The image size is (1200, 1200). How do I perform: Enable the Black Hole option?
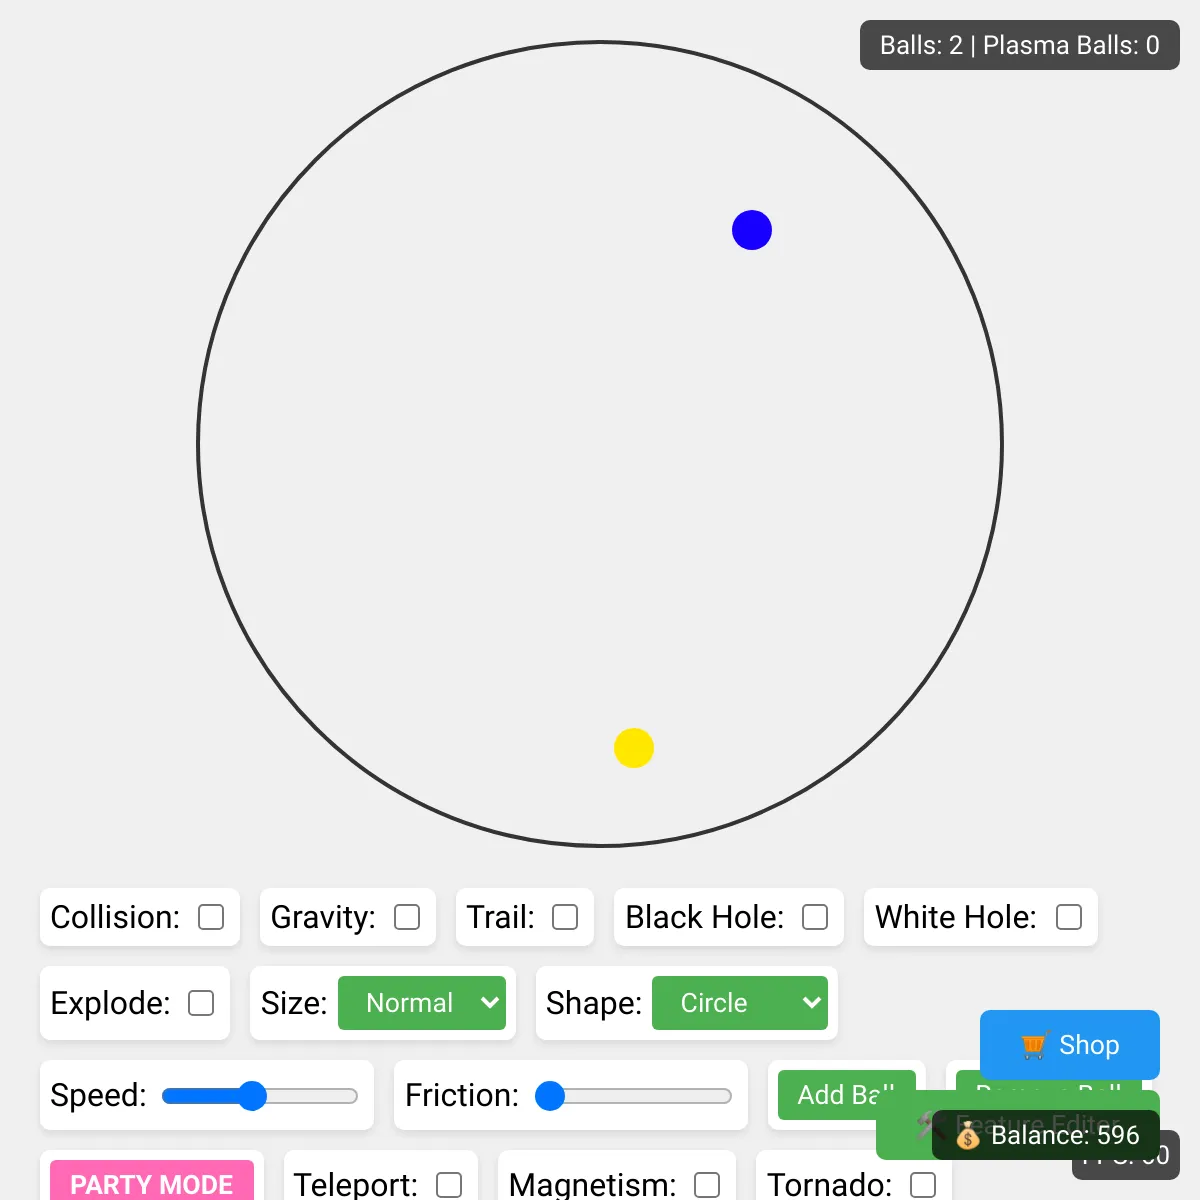pyautogui.click(x=815, y=917)
